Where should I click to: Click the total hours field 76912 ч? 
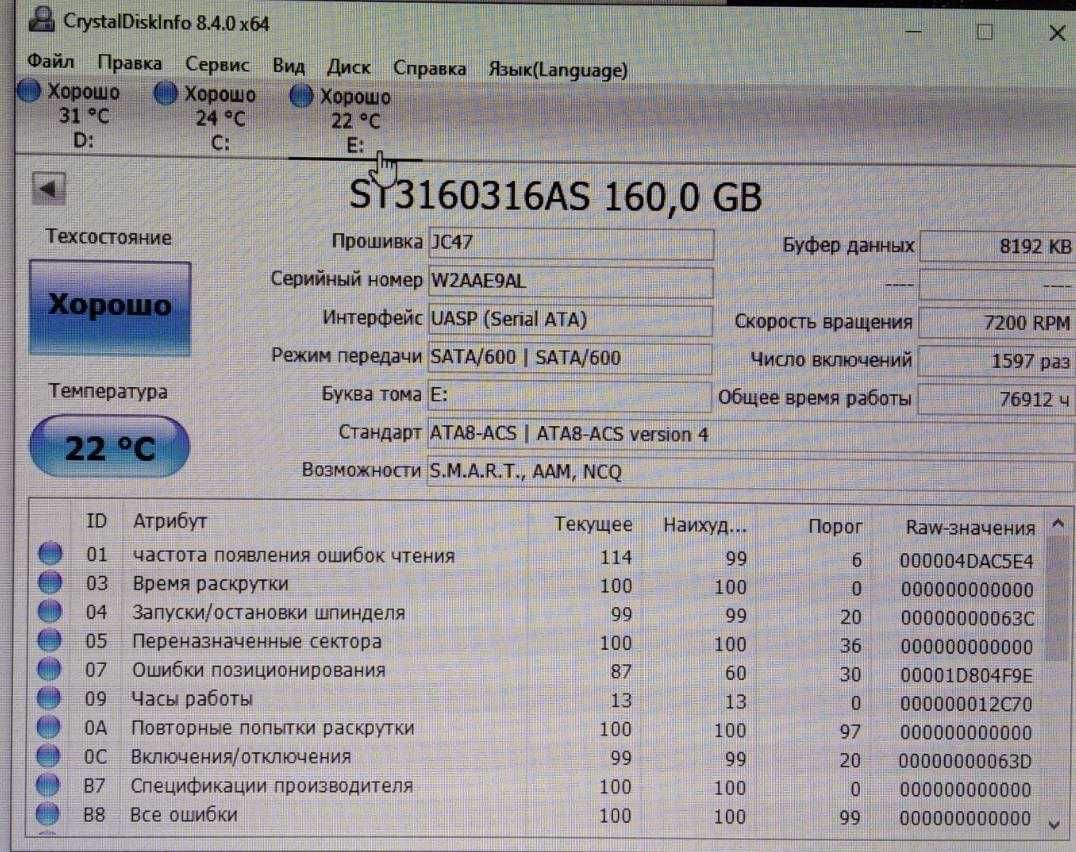point(996,399)
